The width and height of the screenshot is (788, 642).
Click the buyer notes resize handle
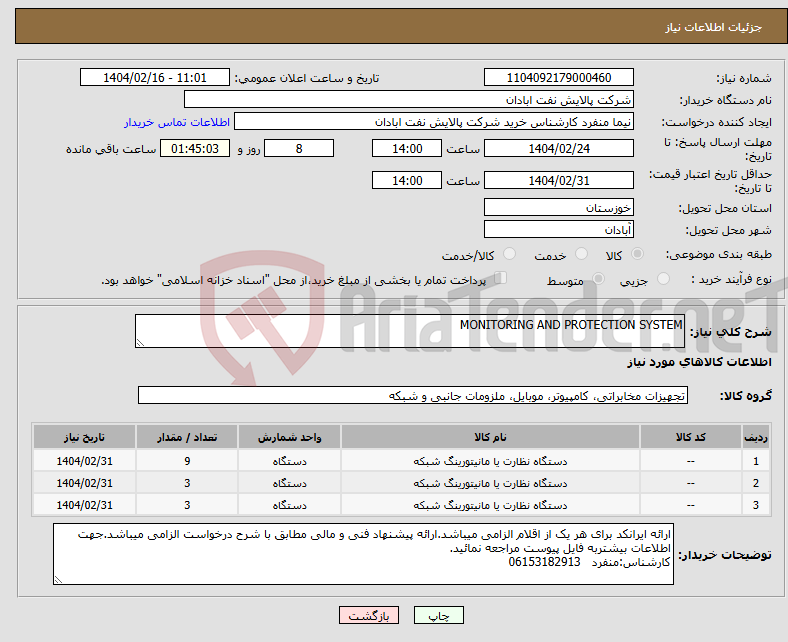(58, 580)
